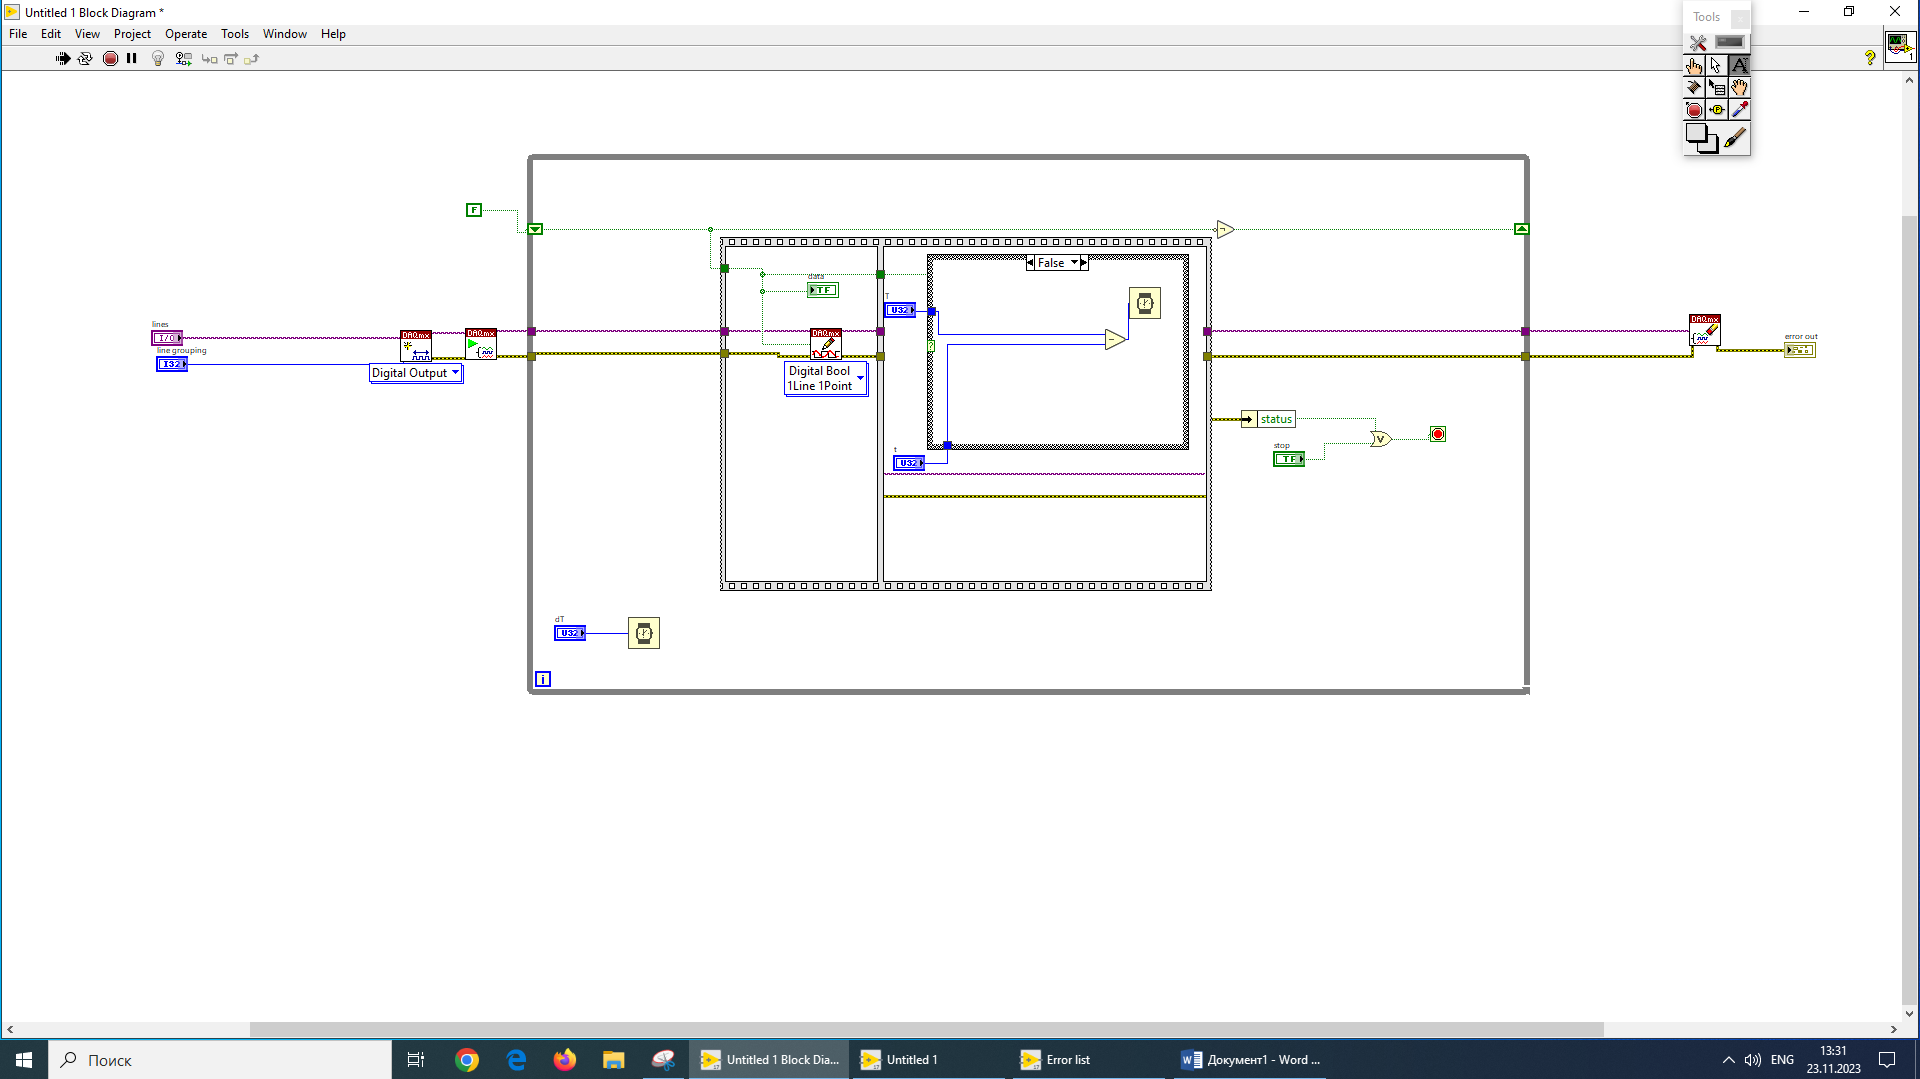Open the Tools menu

(235, 34)
